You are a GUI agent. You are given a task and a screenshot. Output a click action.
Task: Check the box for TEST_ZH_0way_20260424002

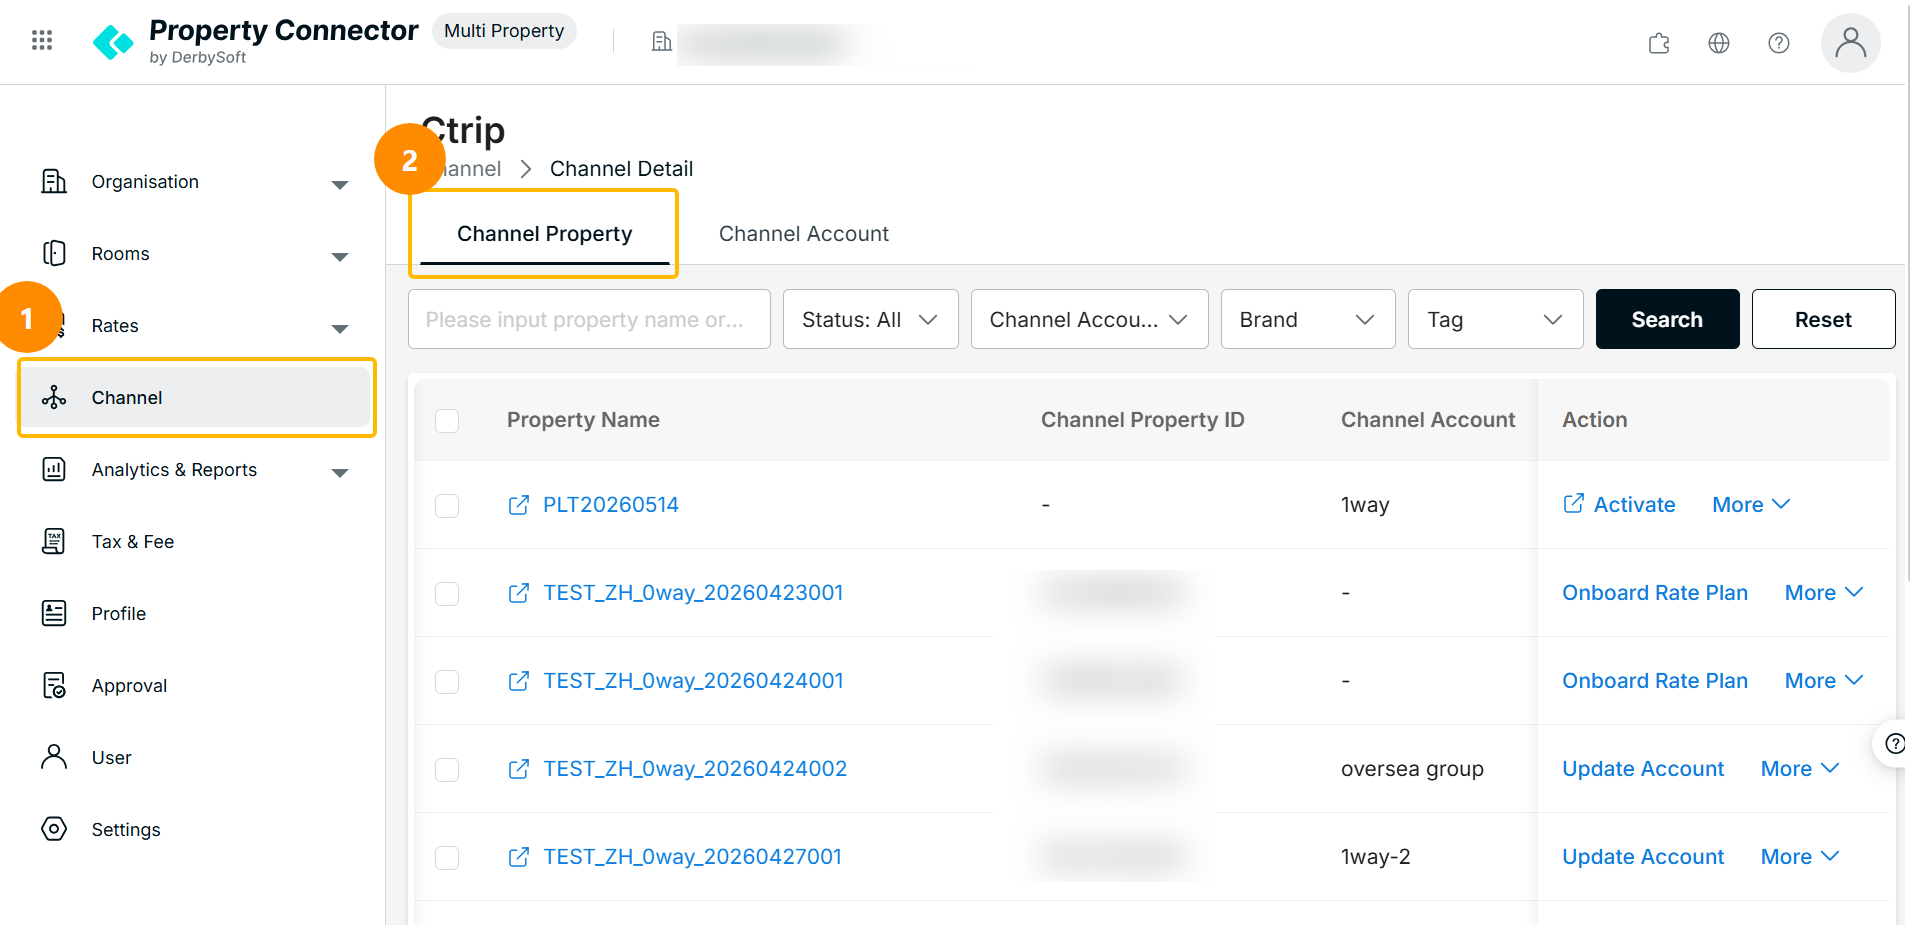[447, 770]
